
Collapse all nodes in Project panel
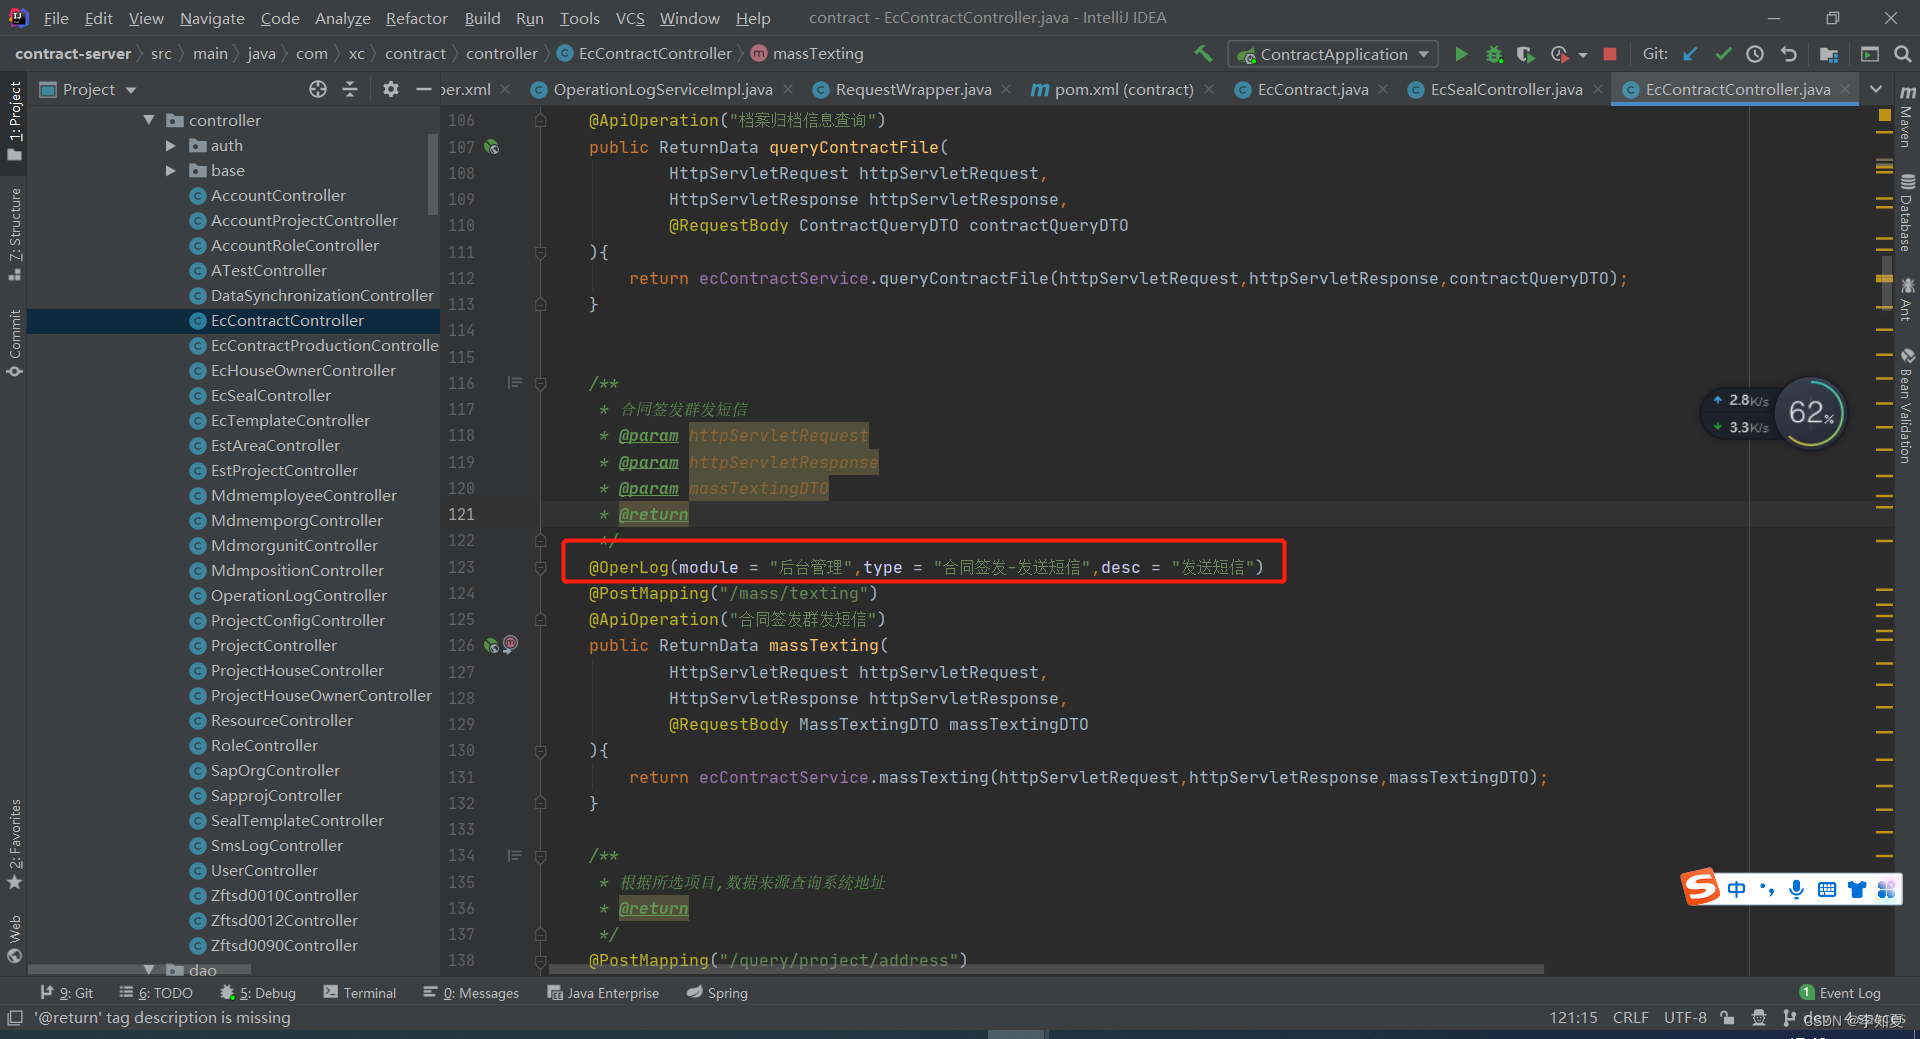click(350, 89)
